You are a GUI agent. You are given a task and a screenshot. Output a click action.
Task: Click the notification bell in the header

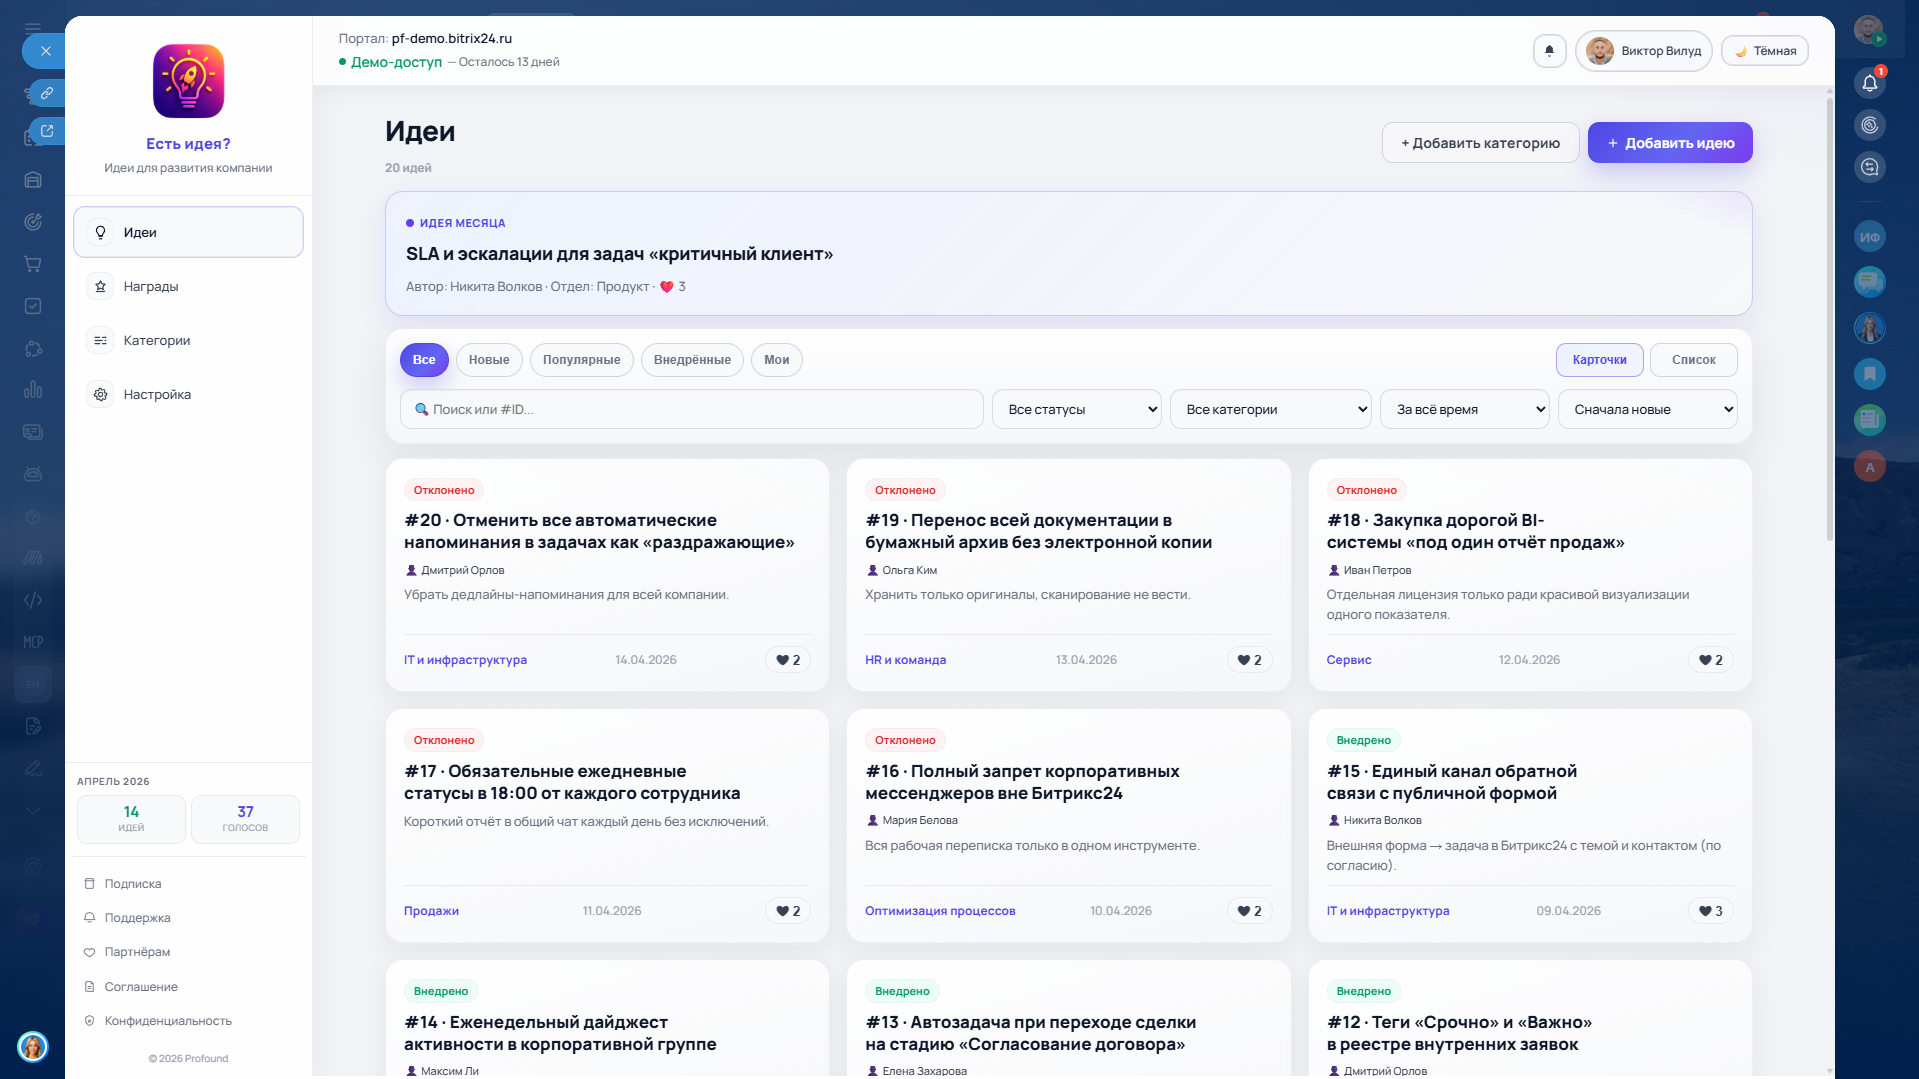pos(1549,51)
